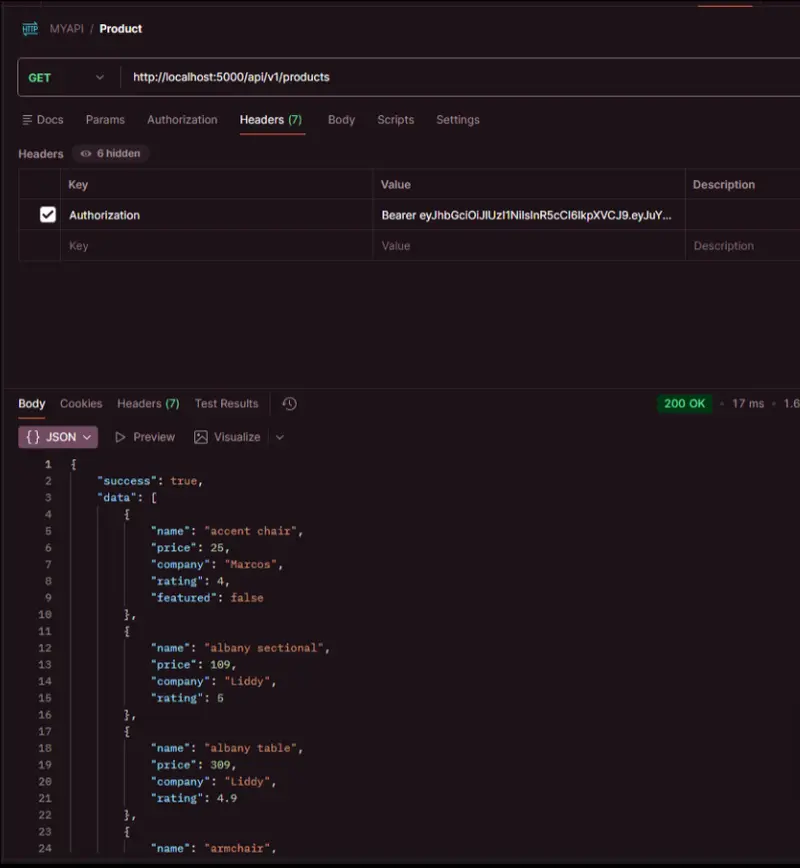
Task: Show the 6 hidden headers
Action: click(x=111, y=153)
